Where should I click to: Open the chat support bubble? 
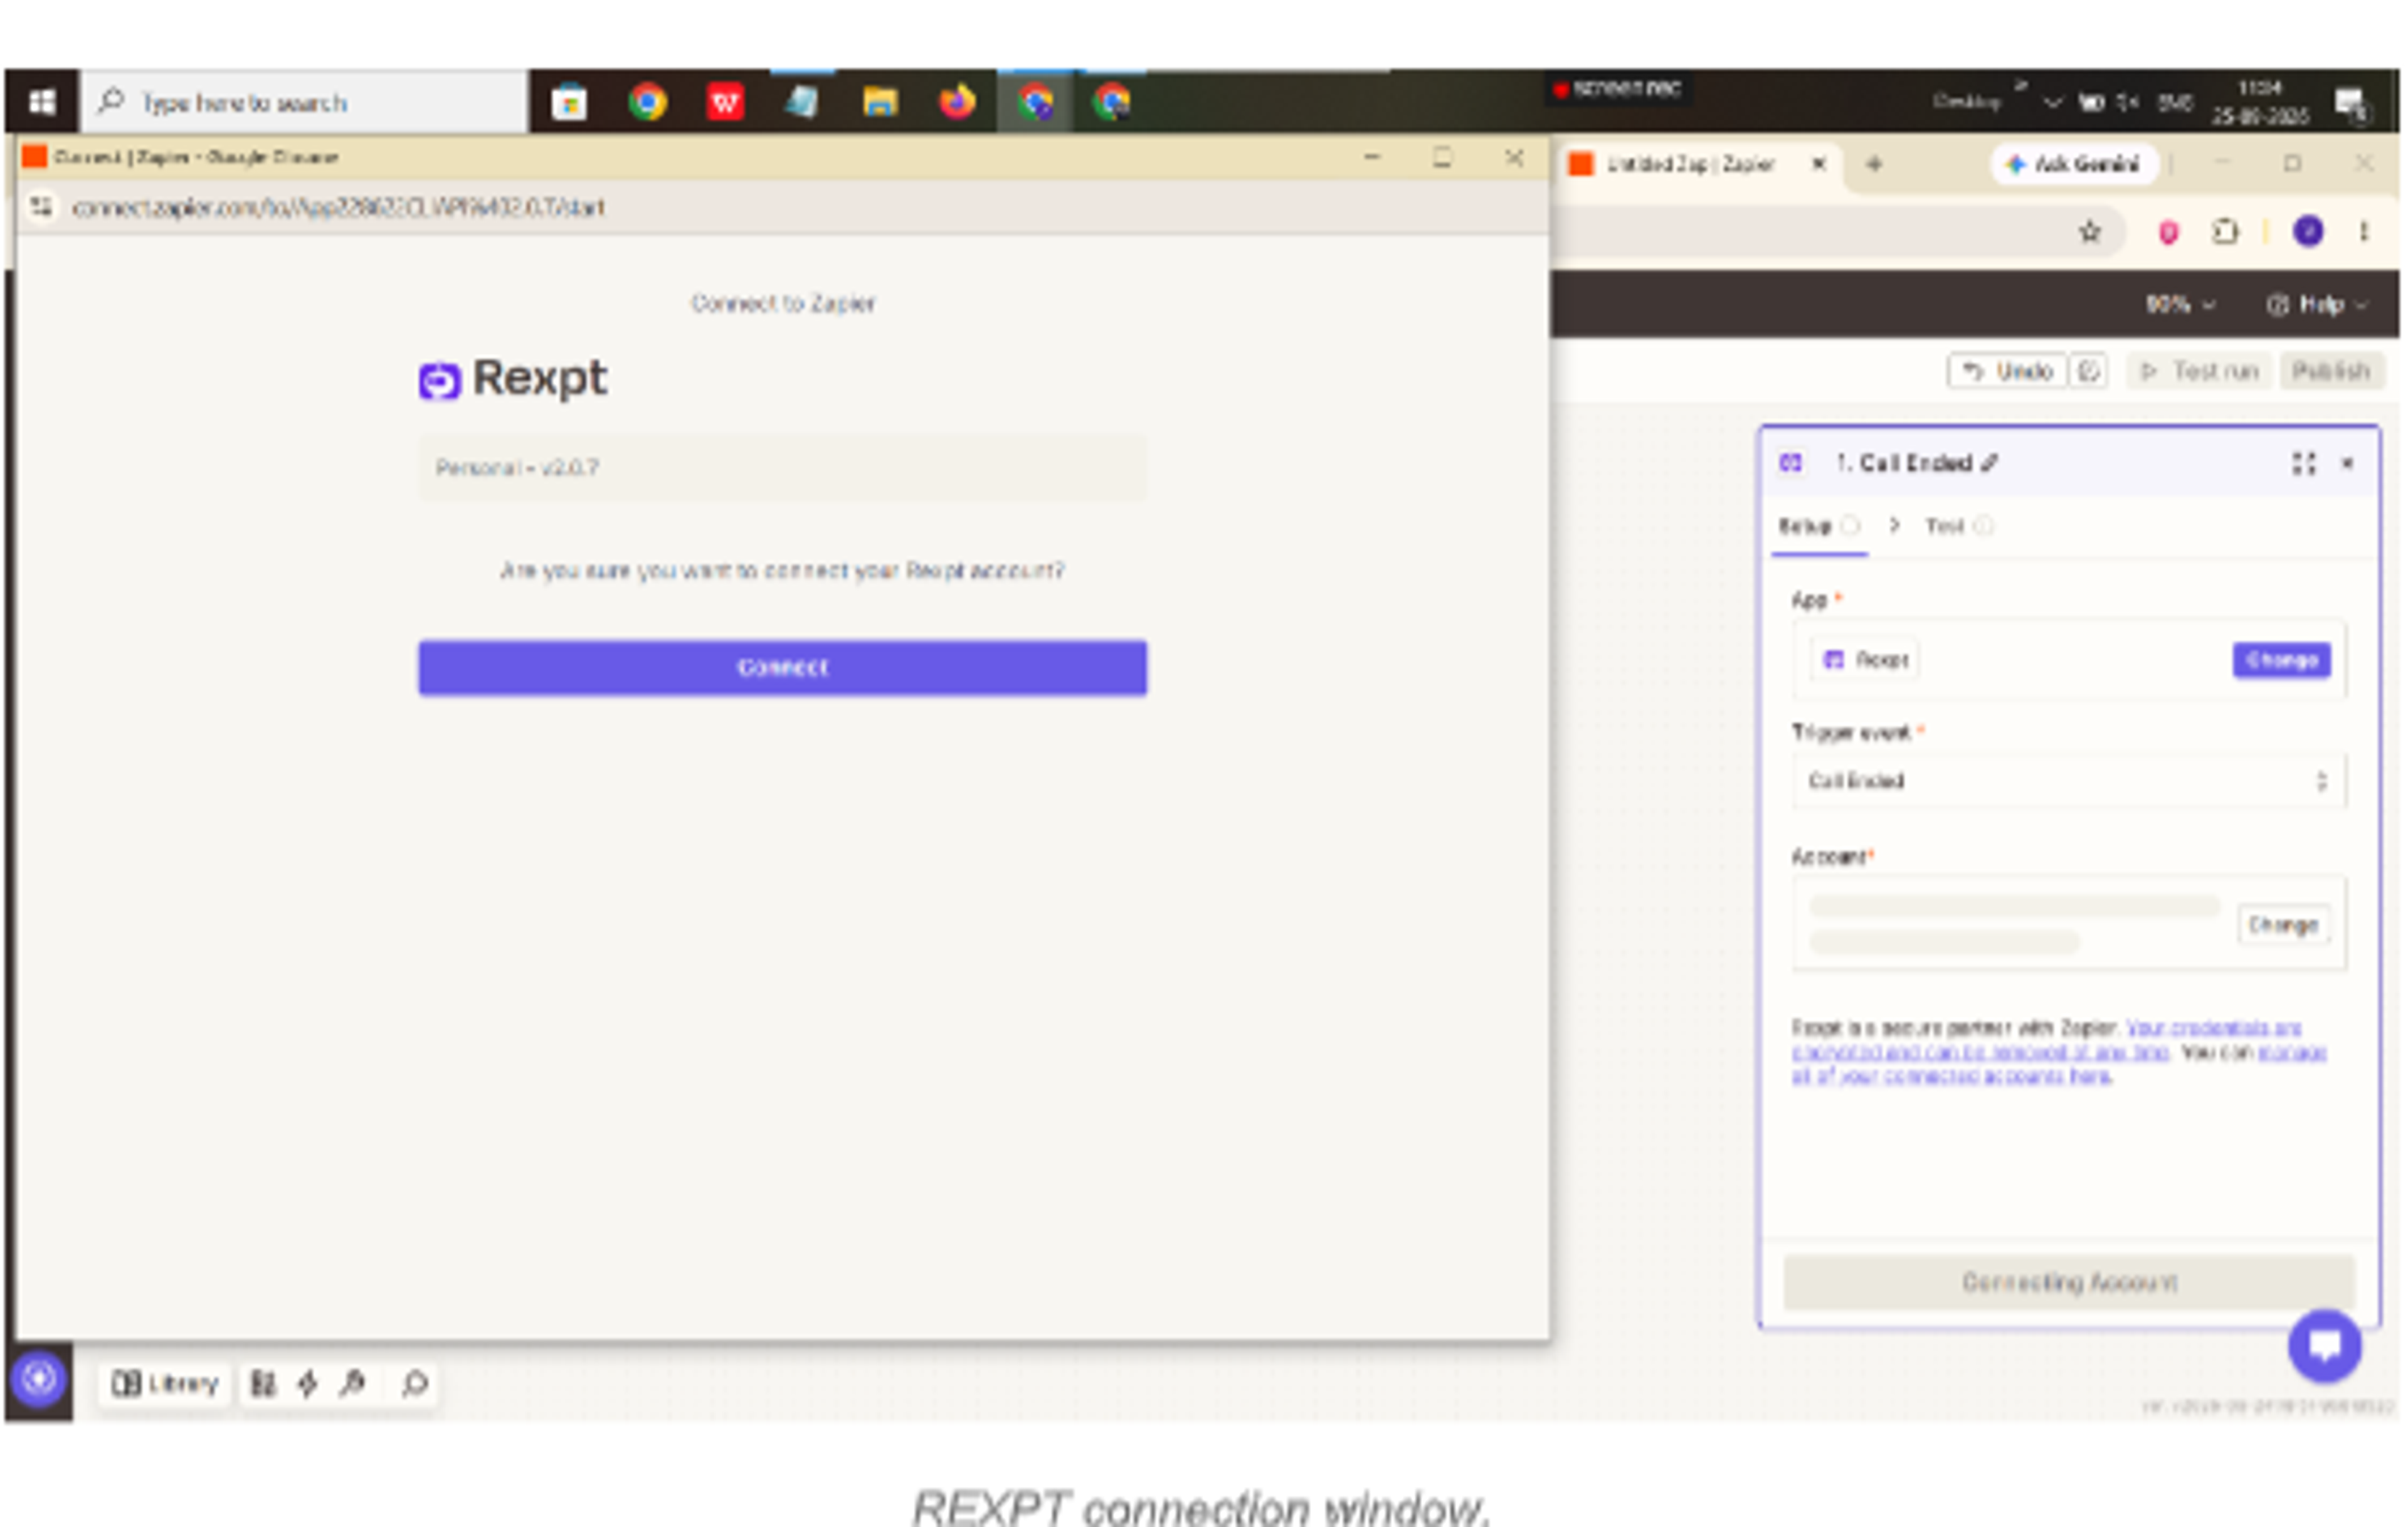[2325, 1346]
